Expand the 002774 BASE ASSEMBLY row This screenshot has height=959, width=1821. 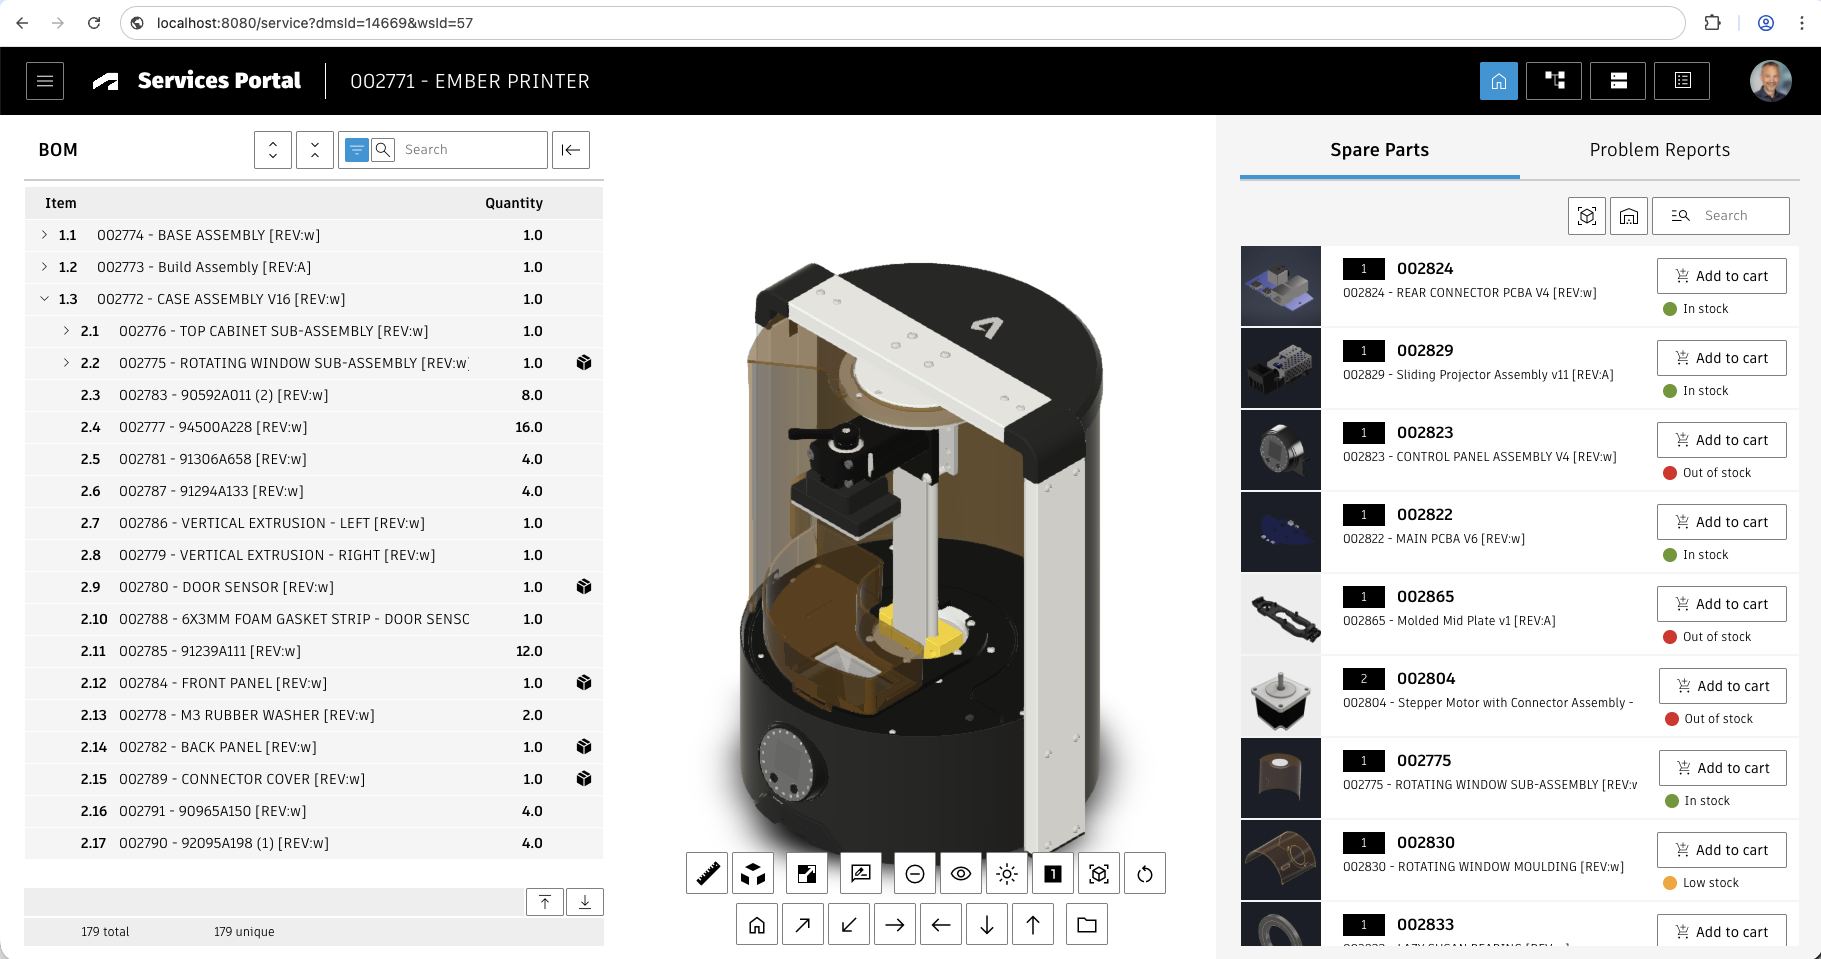tap(44, 235)
